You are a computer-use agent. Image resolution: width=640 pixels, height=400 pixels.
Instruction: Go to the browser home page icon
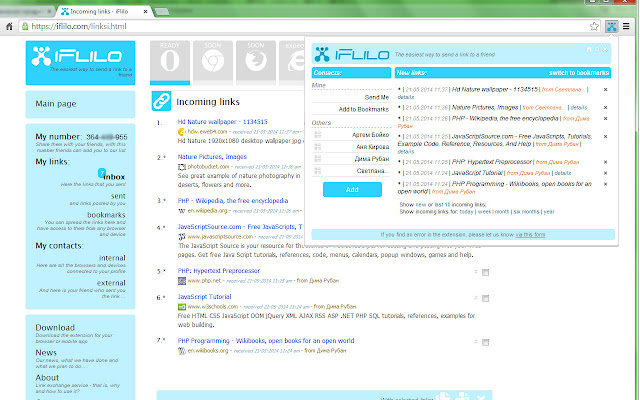[x=9, y=27]
